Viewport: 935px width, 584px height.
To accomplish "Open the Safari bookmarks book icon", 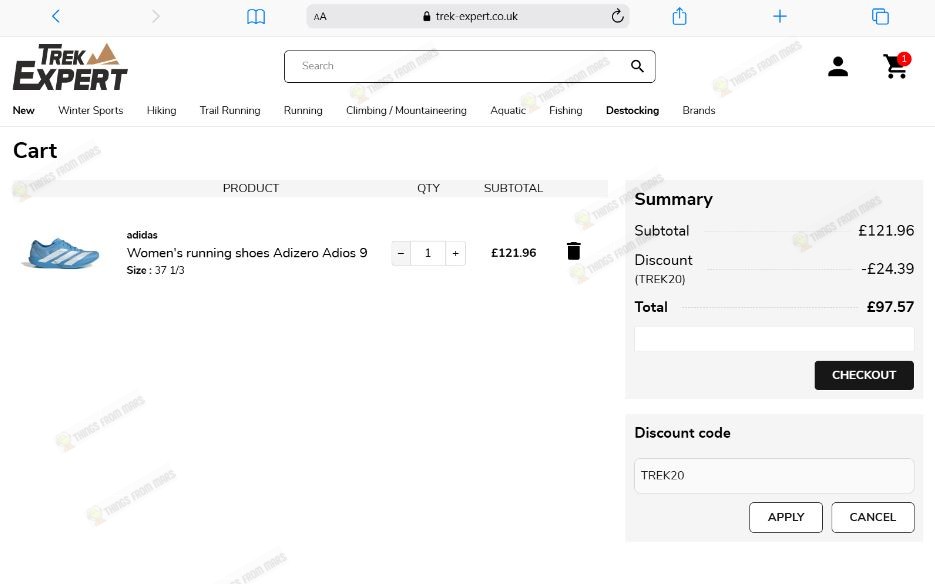I will [x=256, y=16].
